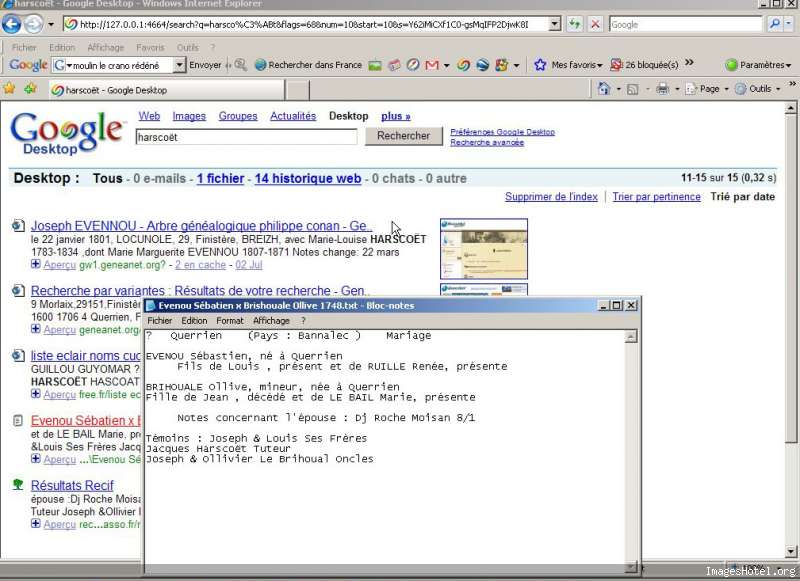Screen dimensions: 800x581
Task: Filter results by 14 historique web
Action: tap(308, 179)
